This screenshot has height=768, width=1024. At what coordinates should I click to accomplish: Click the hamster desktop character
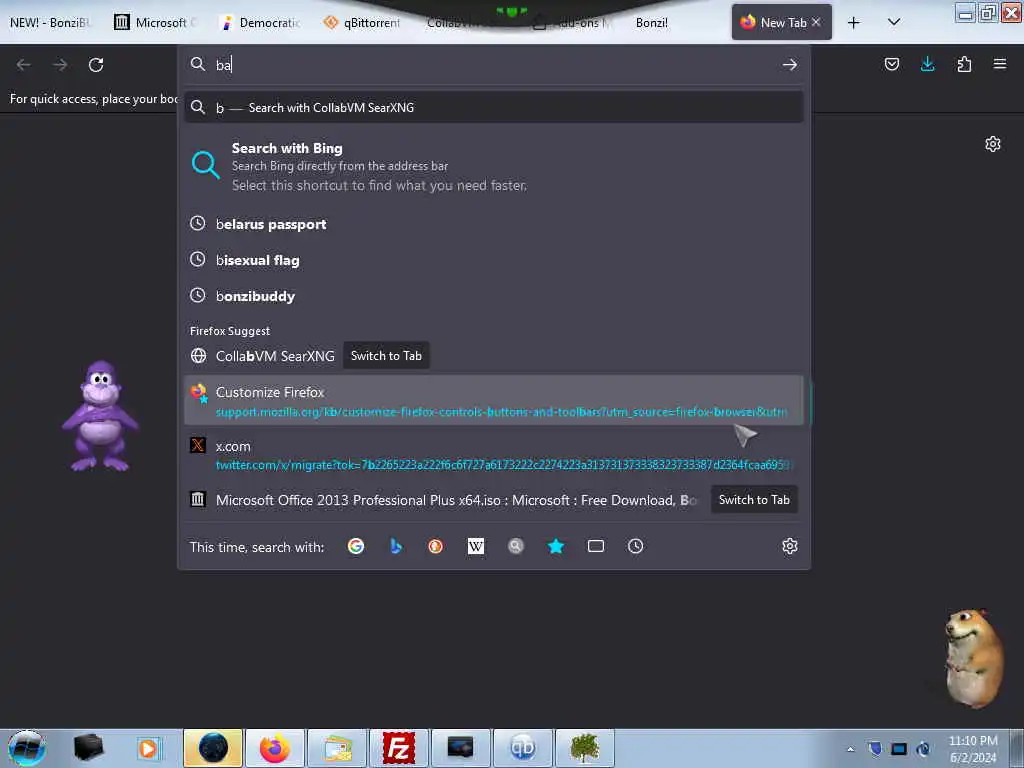pos(973,658)
